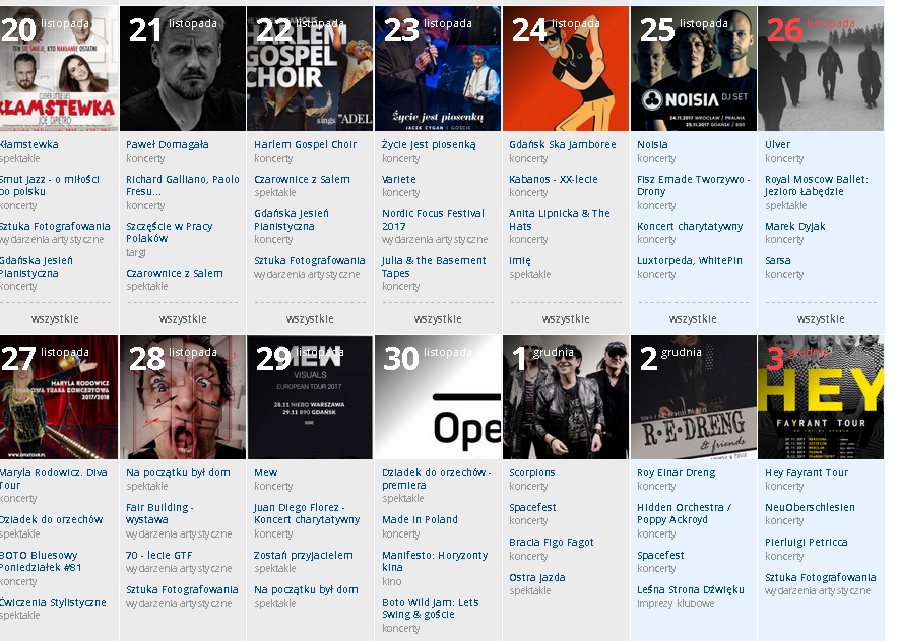Click the Maryla Rodowicz tour poster thumbnail
899x641 pixels.
[x=59, y=397]
